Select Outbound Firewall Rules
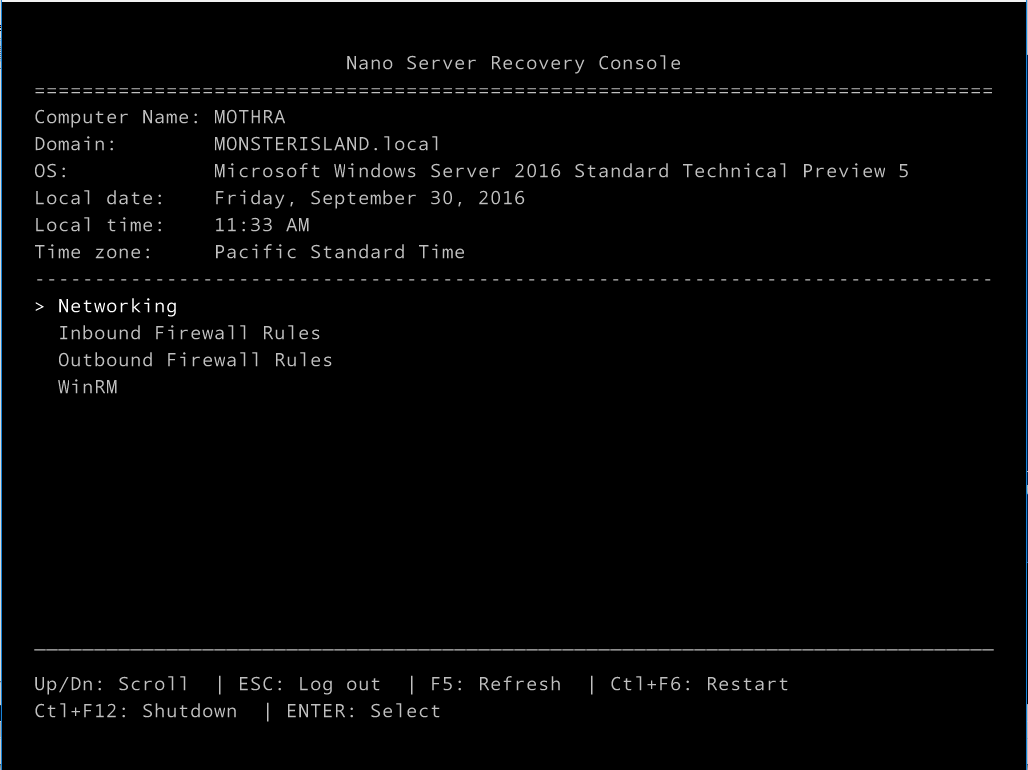 (x=195, y=359)
